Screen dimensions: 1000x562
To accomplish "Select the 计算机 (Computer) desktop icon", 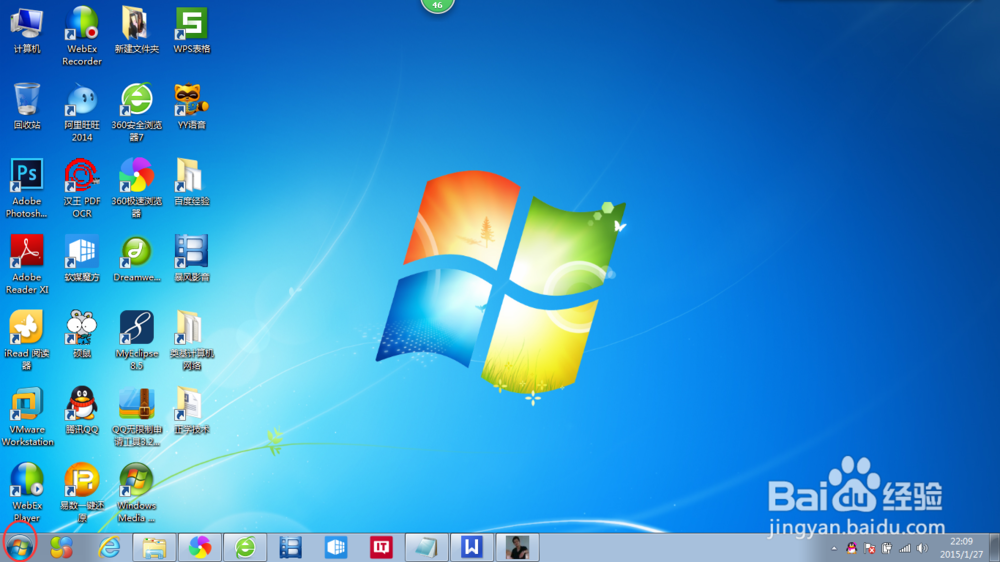I will coord(27,31).
